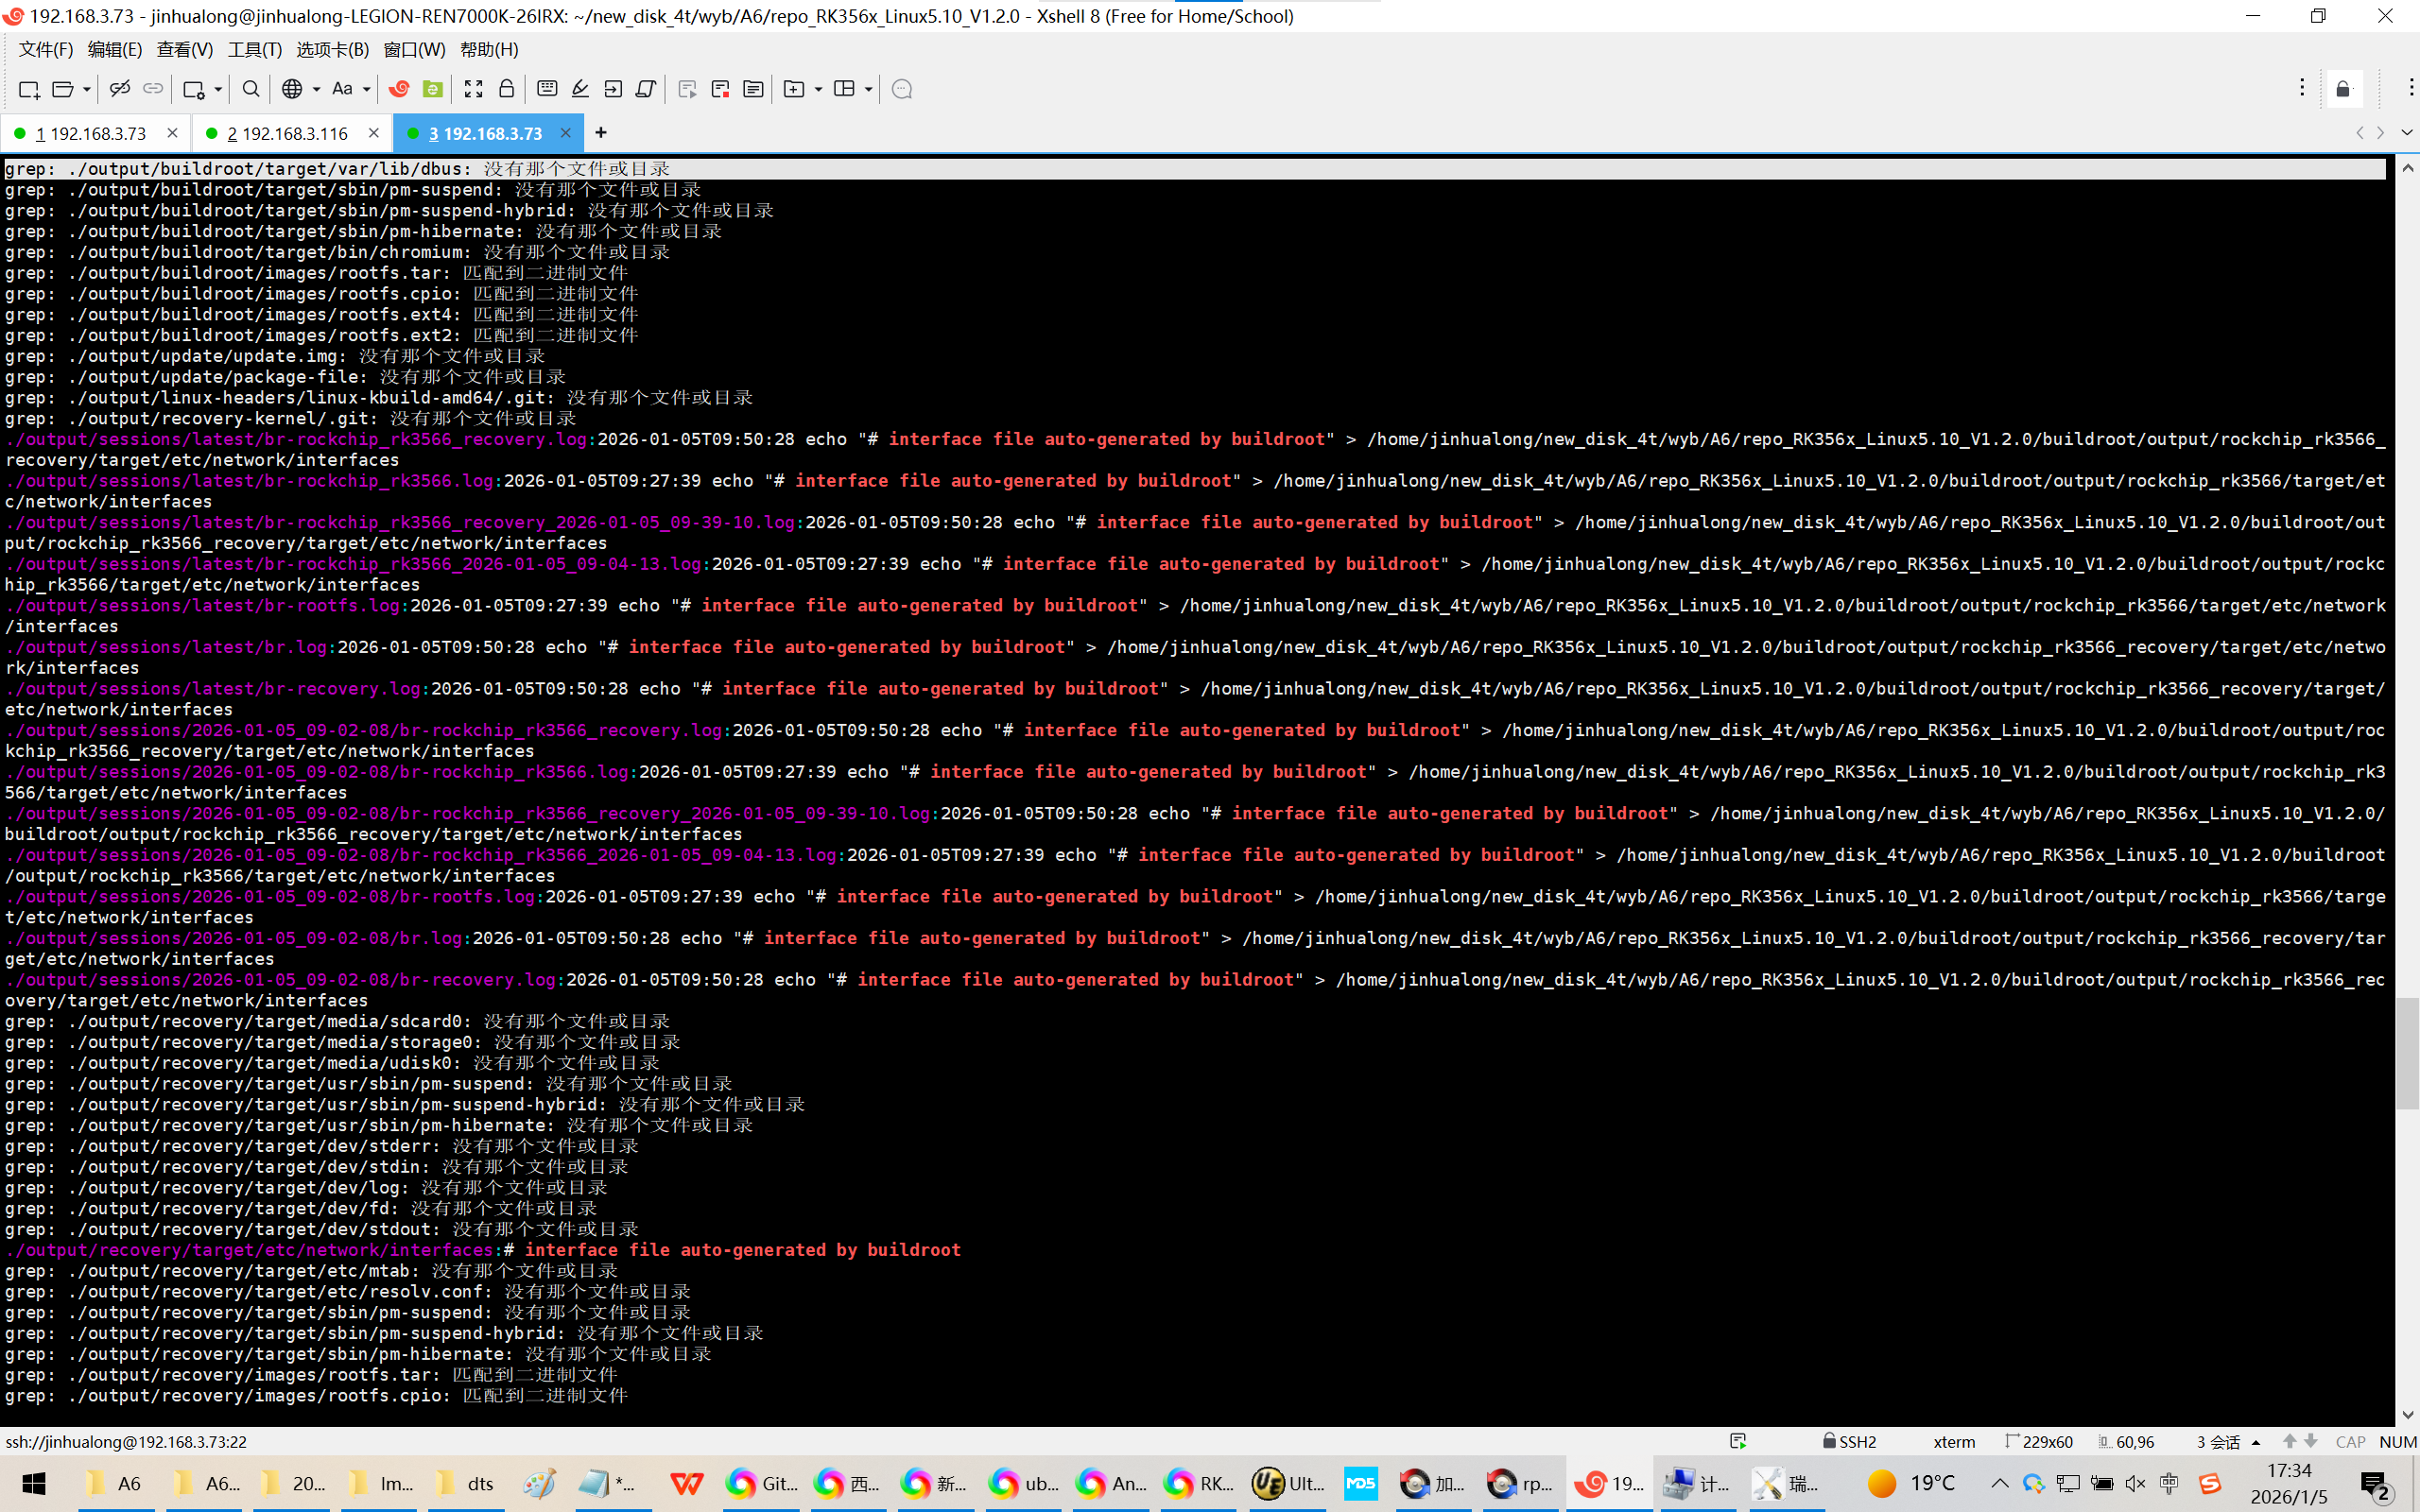Expand the Open folder dropdown arrow
Image resolution: width=2420 pixels, height=1512 pixels.
87,89
